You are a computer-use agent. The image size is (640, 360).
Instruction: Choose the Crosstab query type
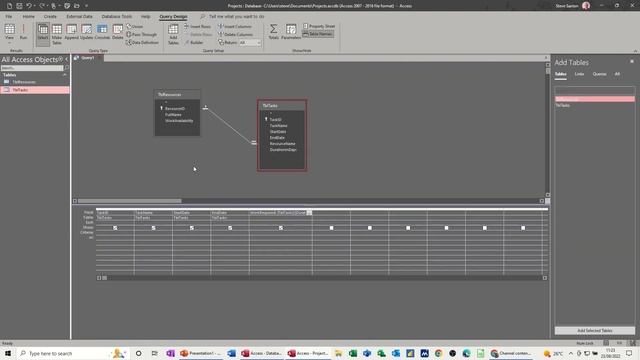(x=102, y=32)
